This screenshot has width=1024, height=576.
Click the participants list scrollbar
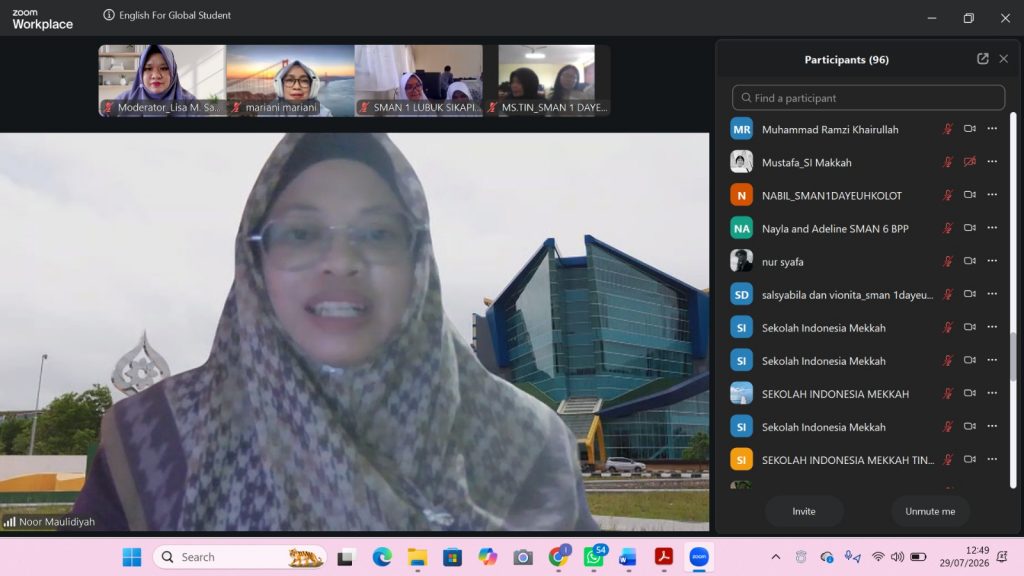[1013, 356]
